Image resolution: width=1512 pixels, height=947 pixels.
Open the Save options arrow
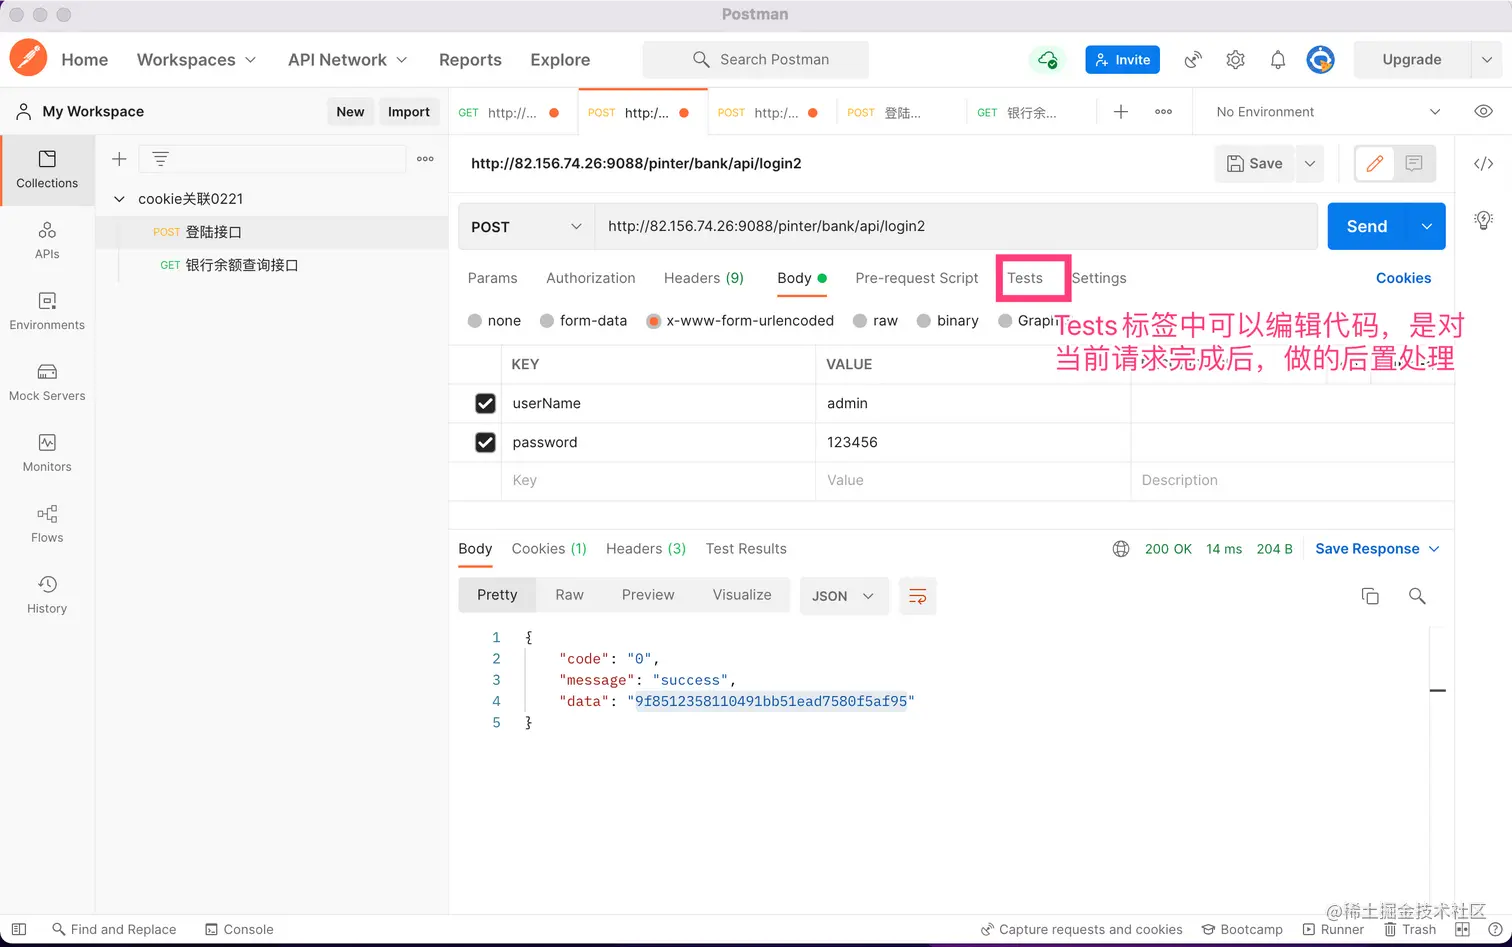tap(1310, 163)
